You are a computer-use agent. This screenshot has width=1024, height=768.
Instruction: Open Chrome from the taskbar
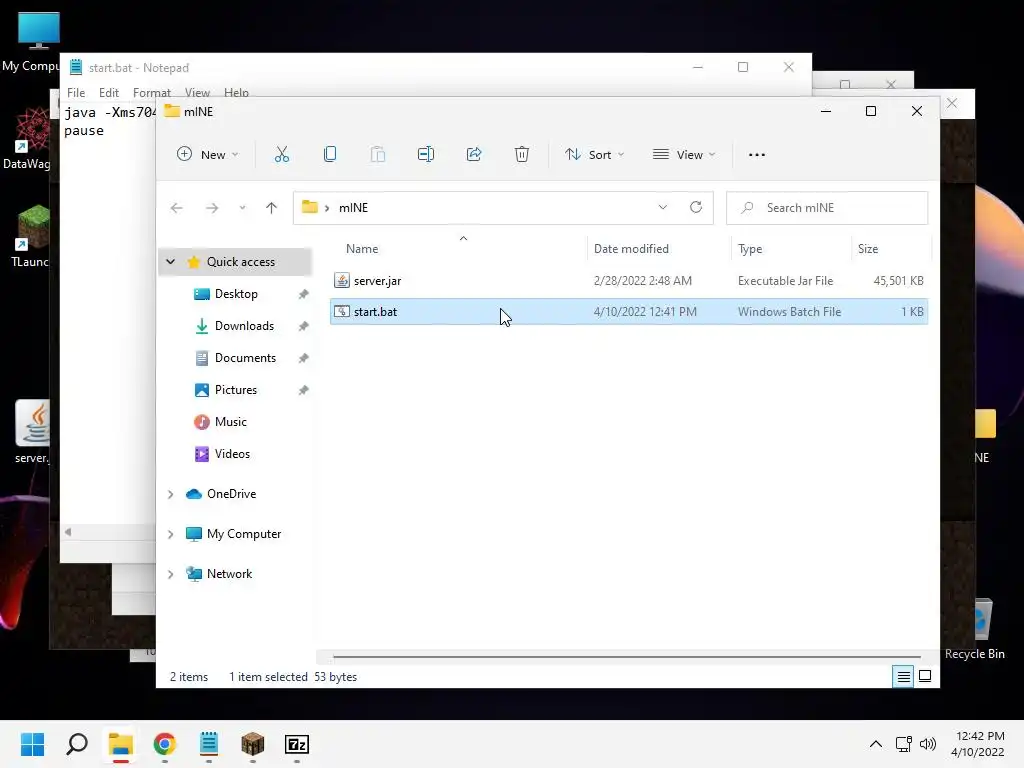165,744
